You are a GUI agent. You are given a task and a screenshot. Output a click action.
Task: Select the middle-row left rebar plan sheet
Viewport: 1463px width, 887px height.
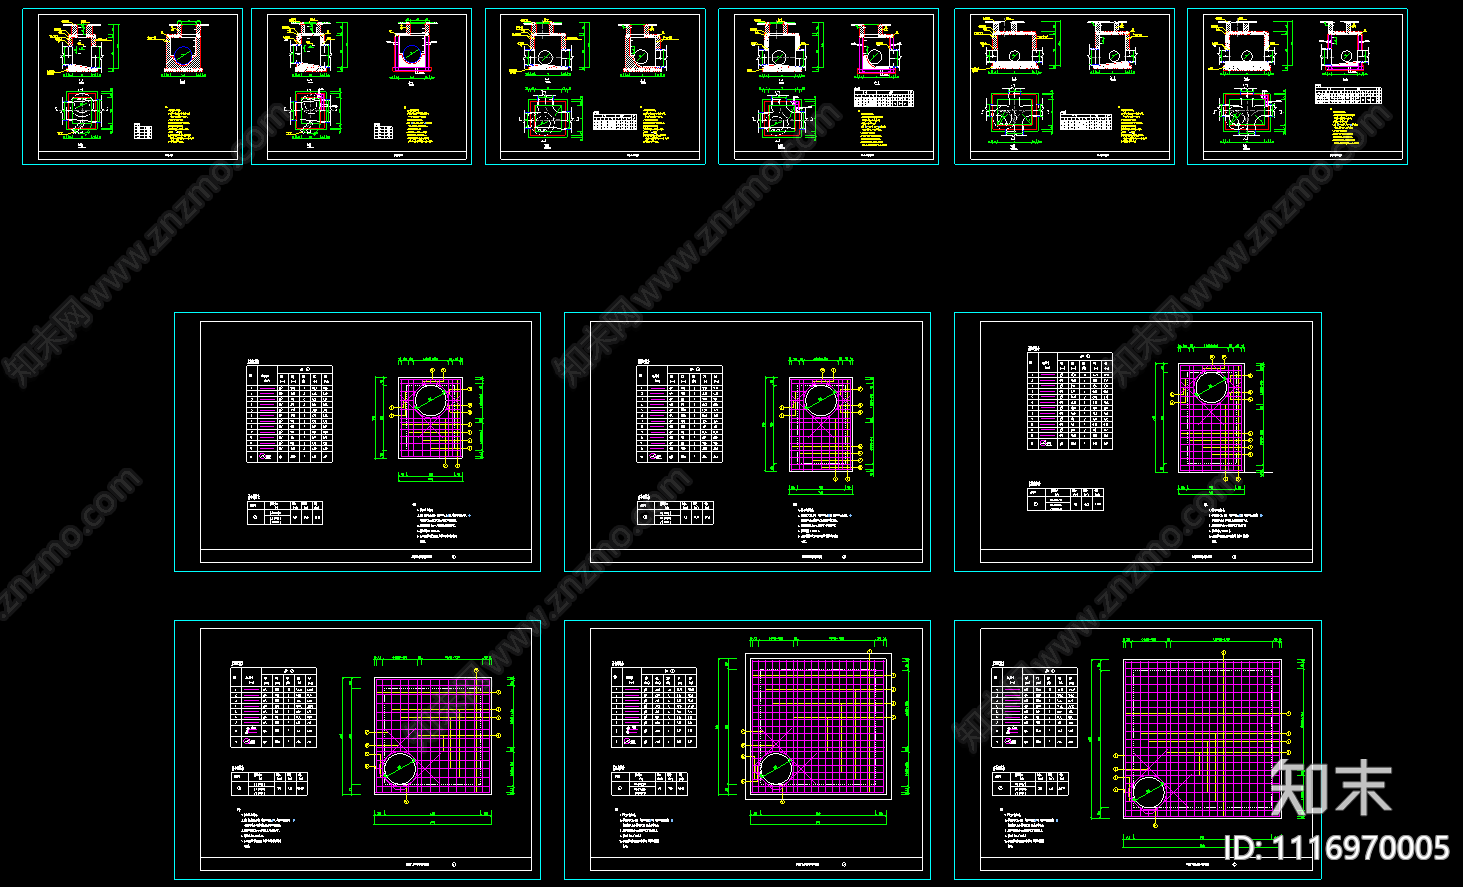coord(357,442)
